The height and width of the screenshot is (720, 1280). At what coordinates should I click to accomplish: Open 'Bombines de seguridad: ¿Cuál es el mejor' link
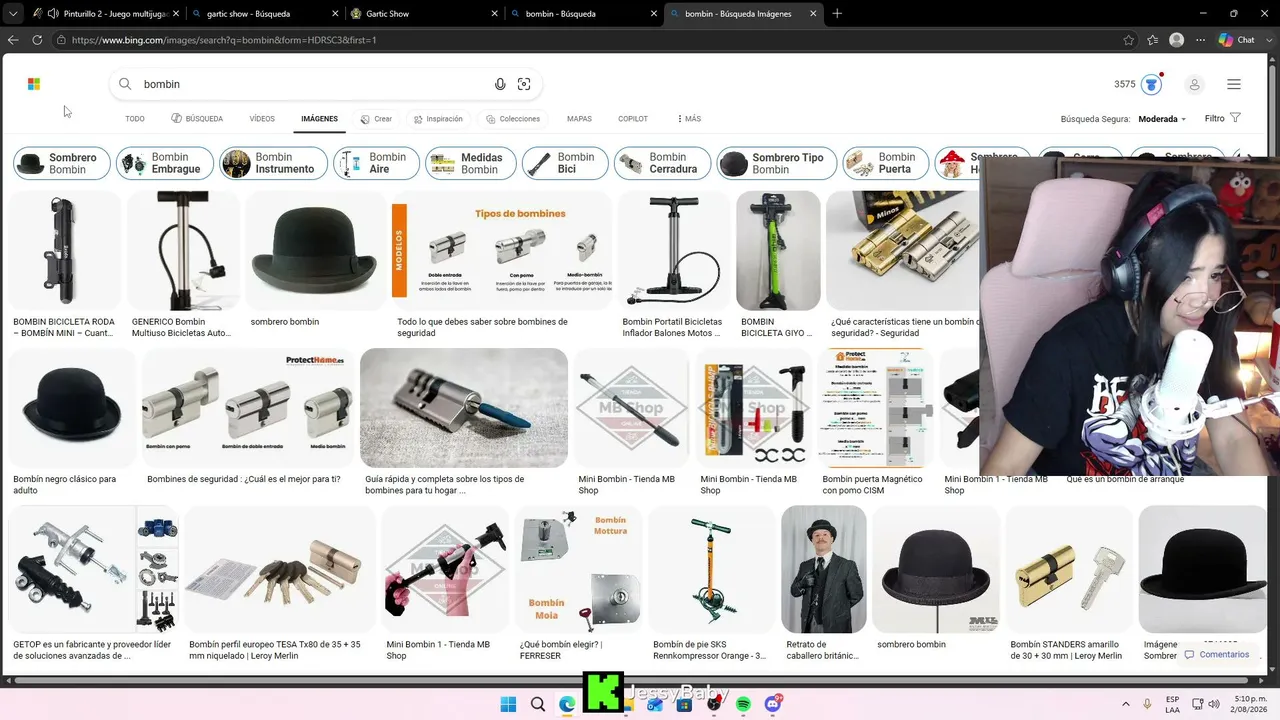click(x=244, y=479)
